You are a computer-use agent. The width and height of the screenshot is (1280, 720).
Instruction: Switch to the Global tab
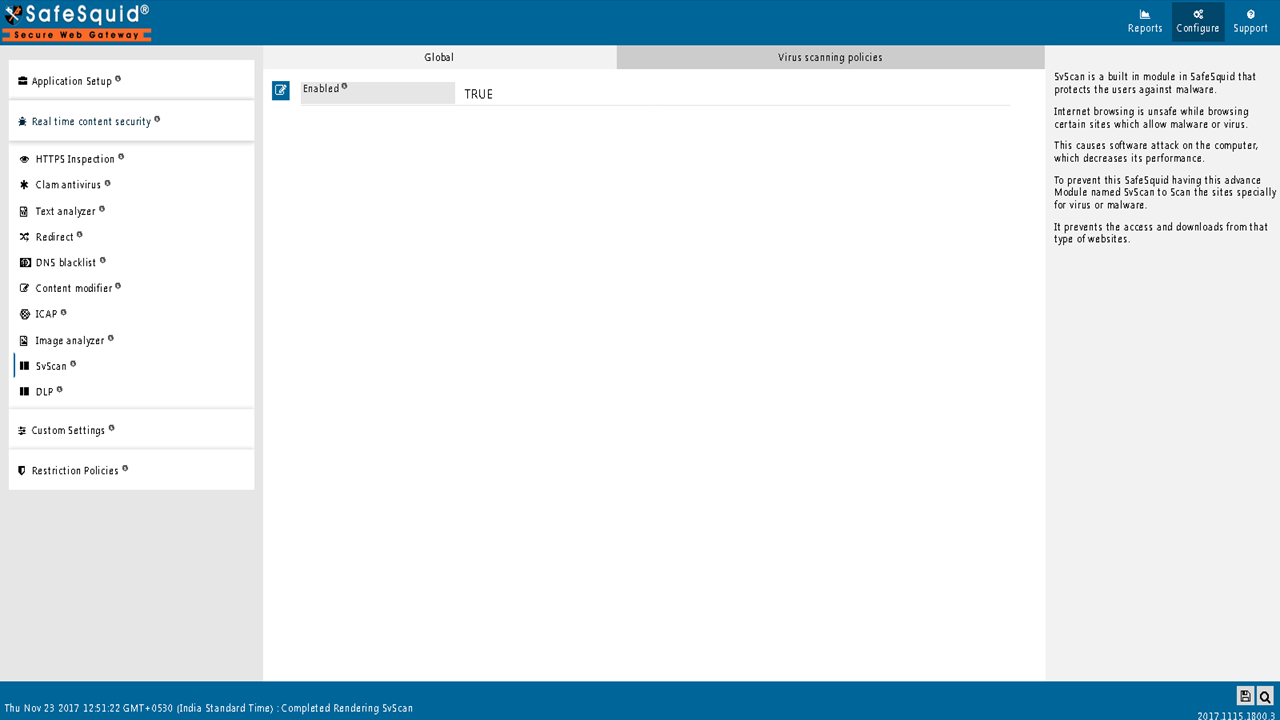[439, 57]
